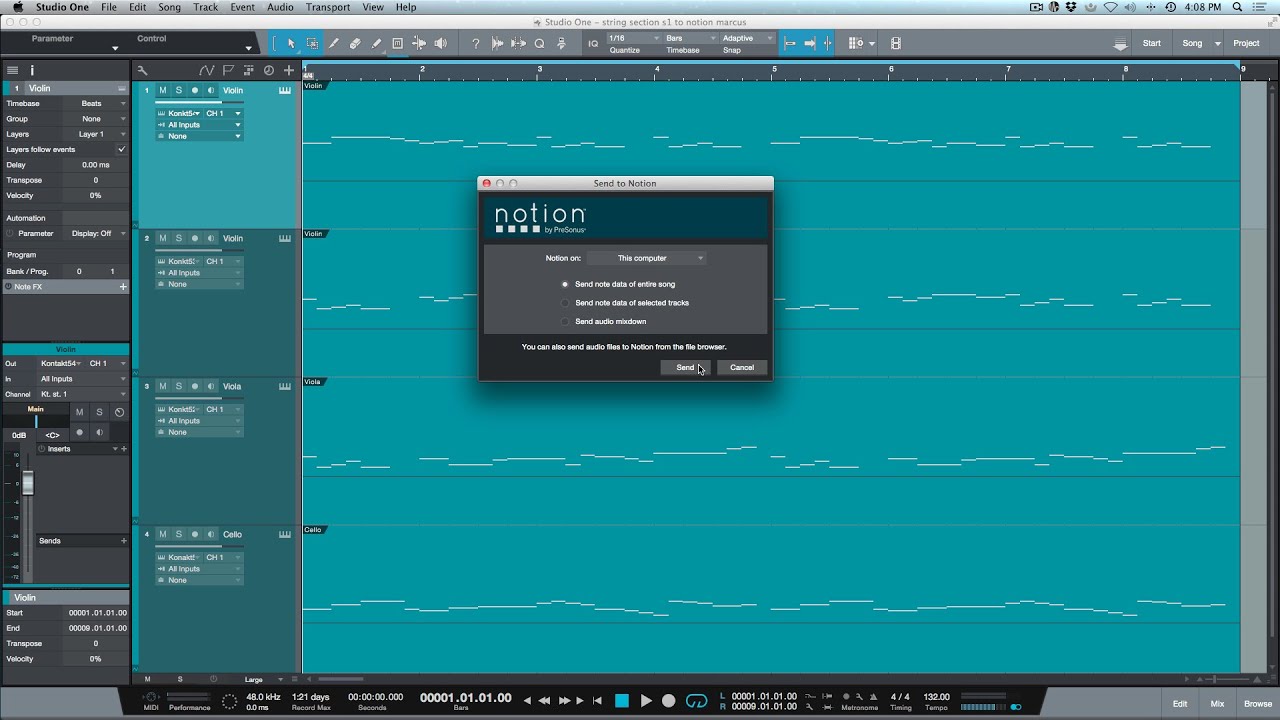Select the Paint tool
The width and height of the screenshot is (1280, 720).
(x=376, y=43)
